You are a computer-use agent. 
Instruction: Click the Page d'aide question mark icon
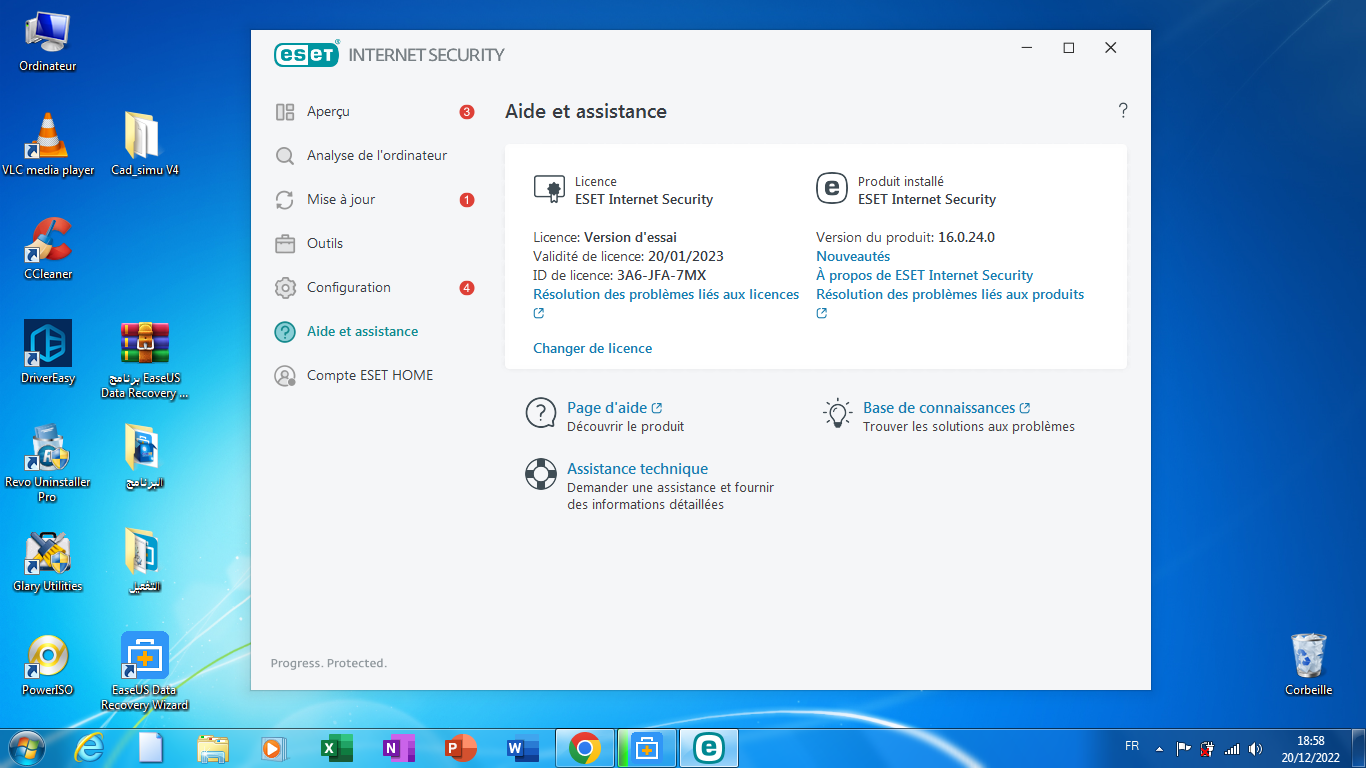coord(541,413)
